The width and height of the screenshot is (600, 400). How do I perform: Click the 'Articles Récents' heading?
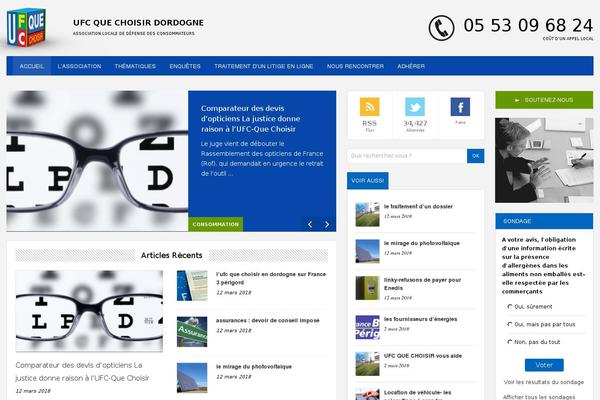pos(171,255)
